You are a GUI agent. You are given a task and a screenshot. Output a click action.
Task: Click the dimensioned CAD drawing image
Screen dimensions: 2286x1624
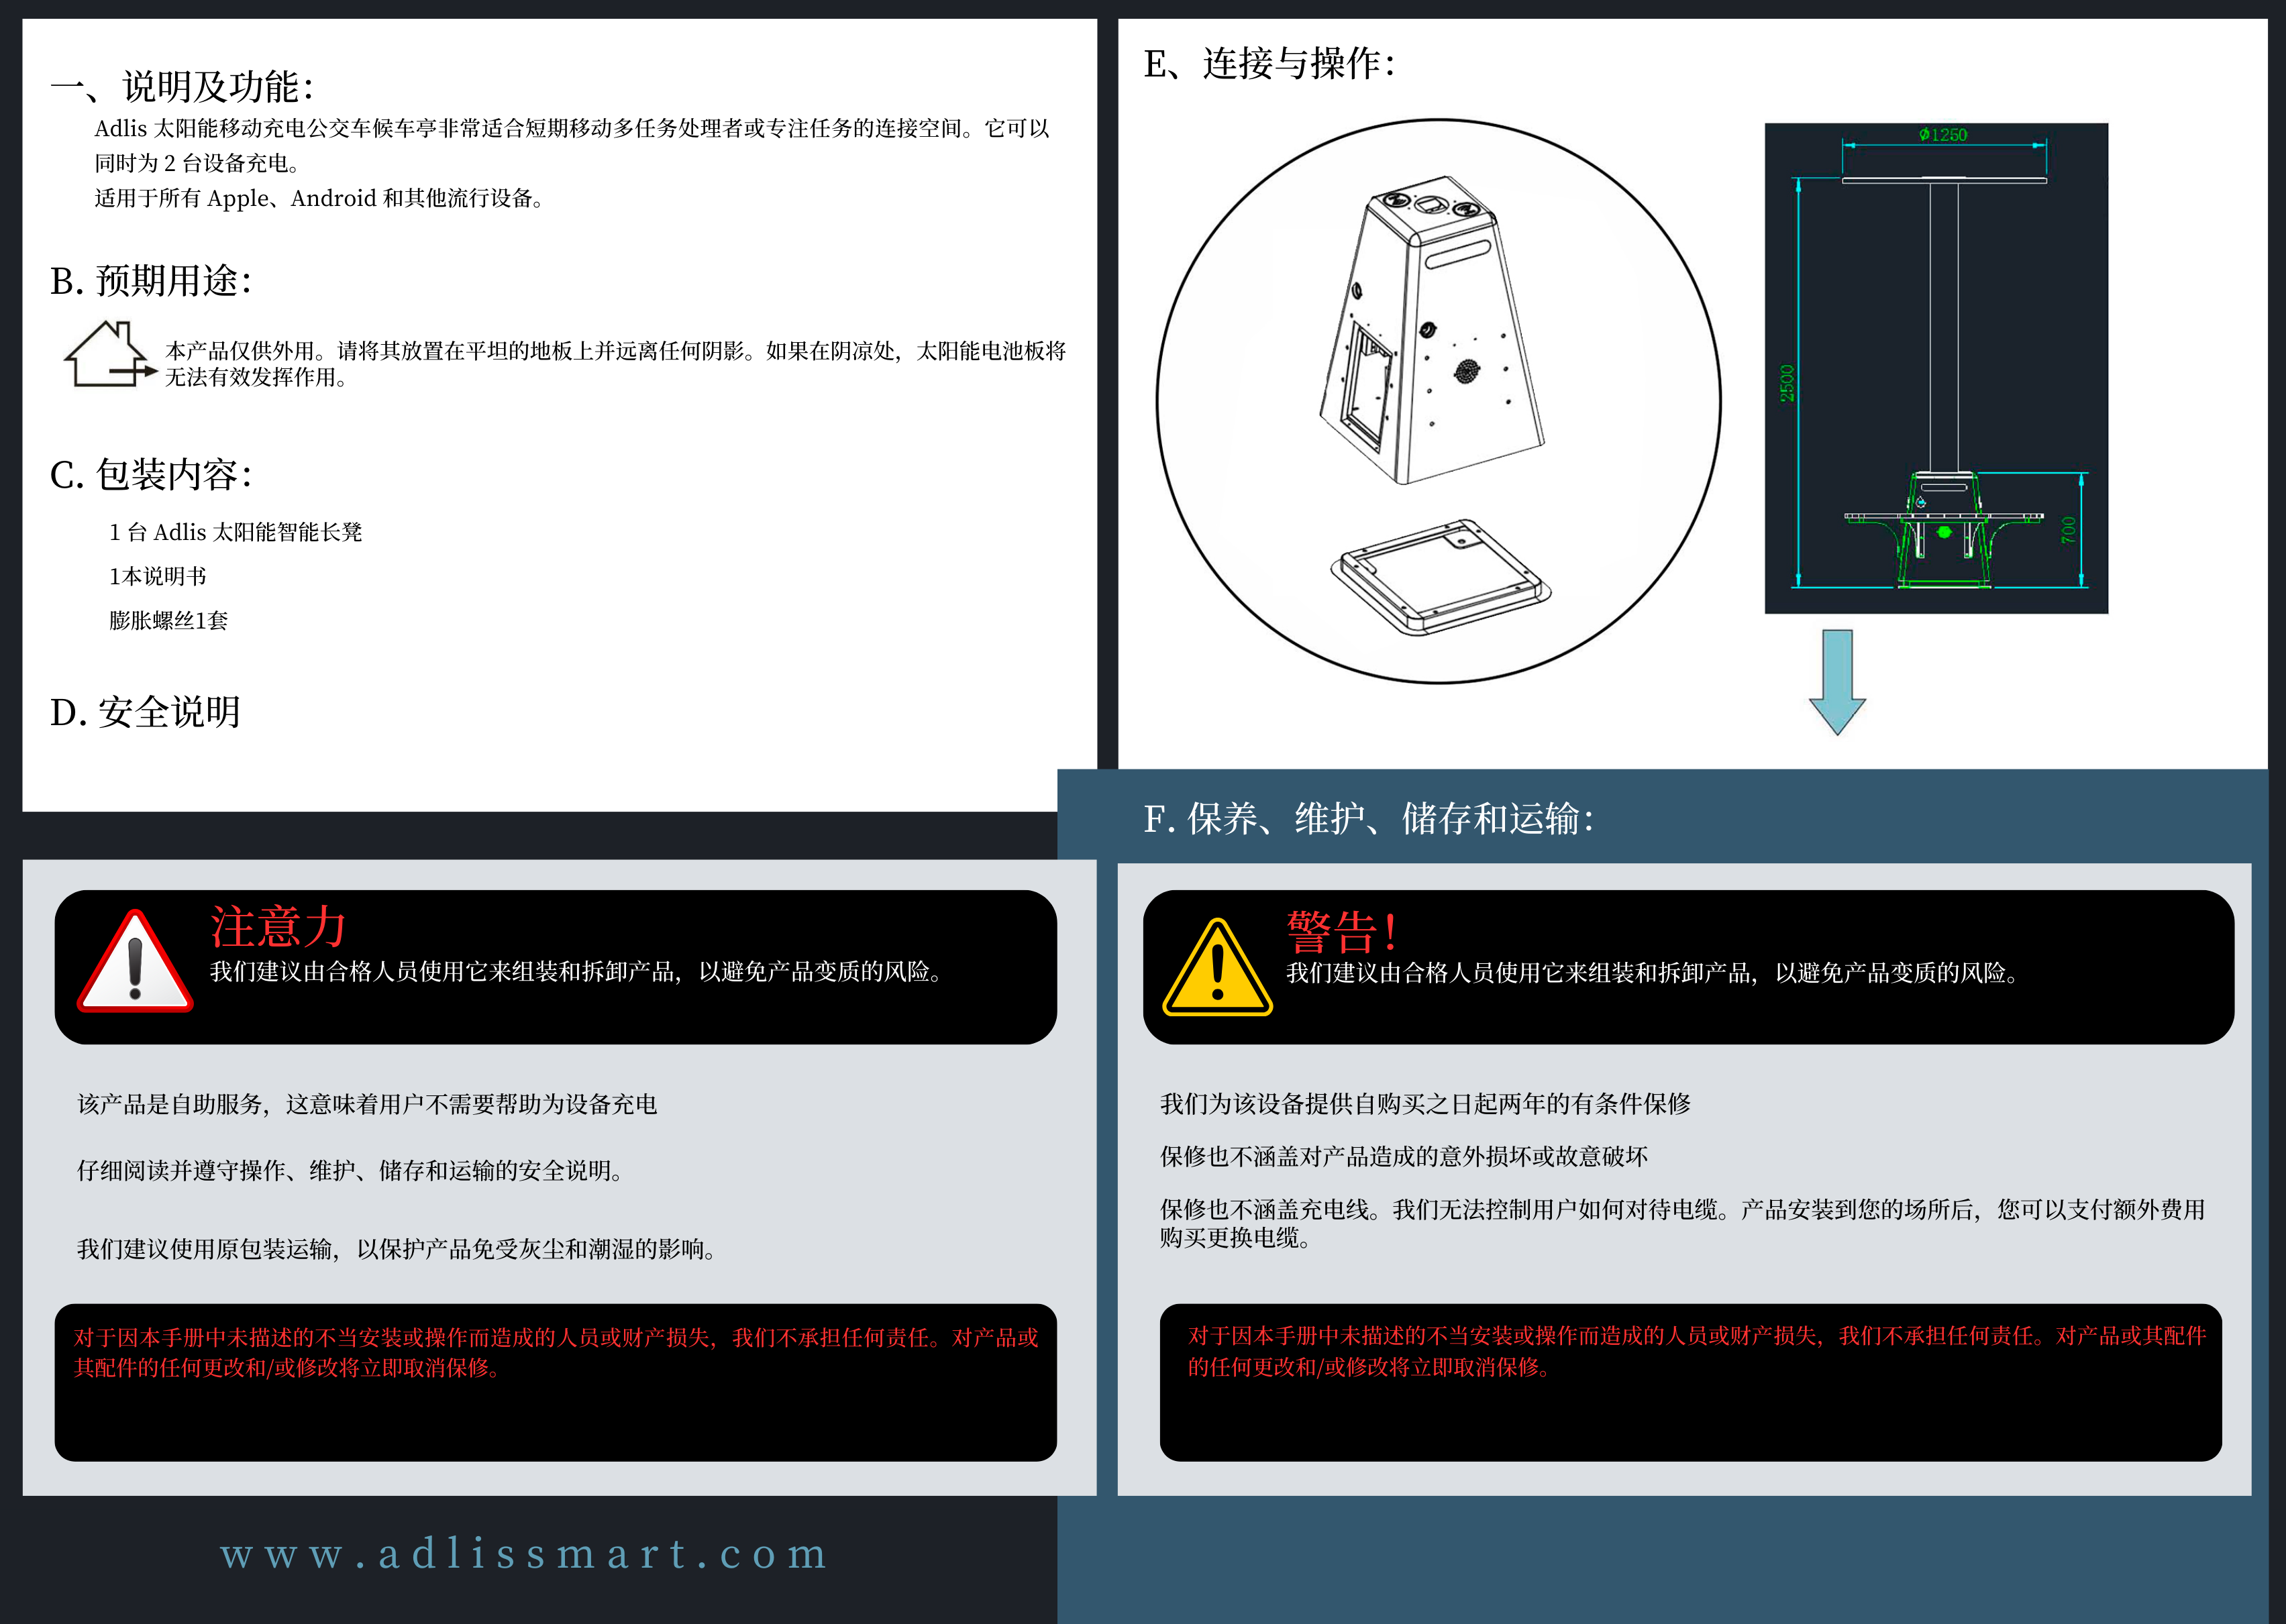1936,368
